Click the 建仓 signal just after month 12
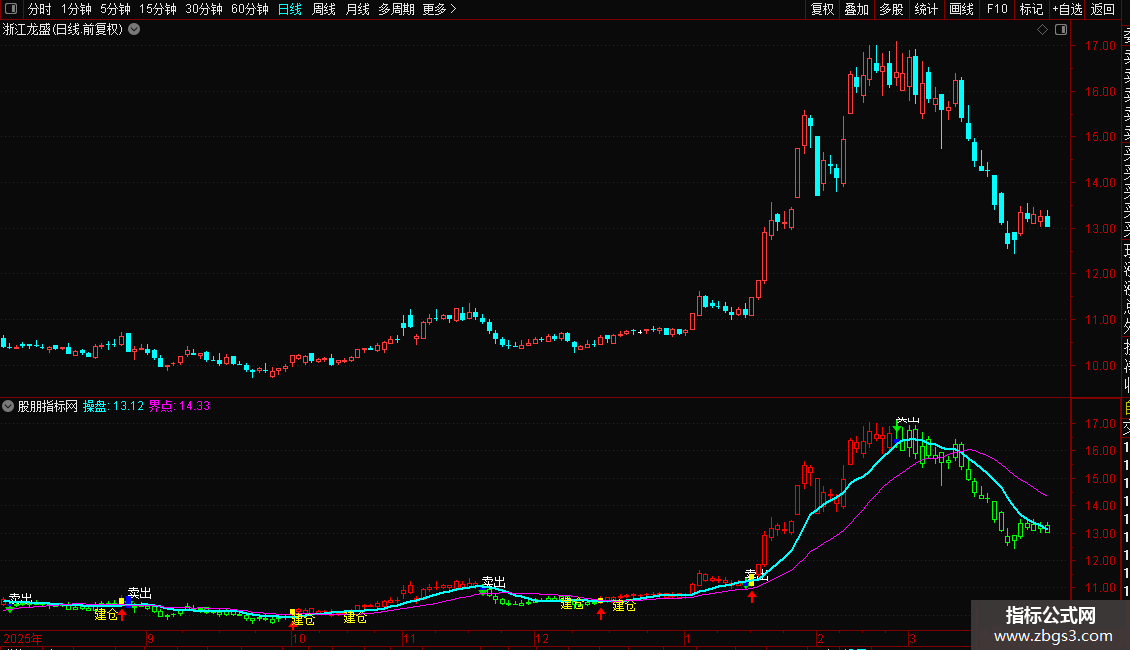 [572, 604]
